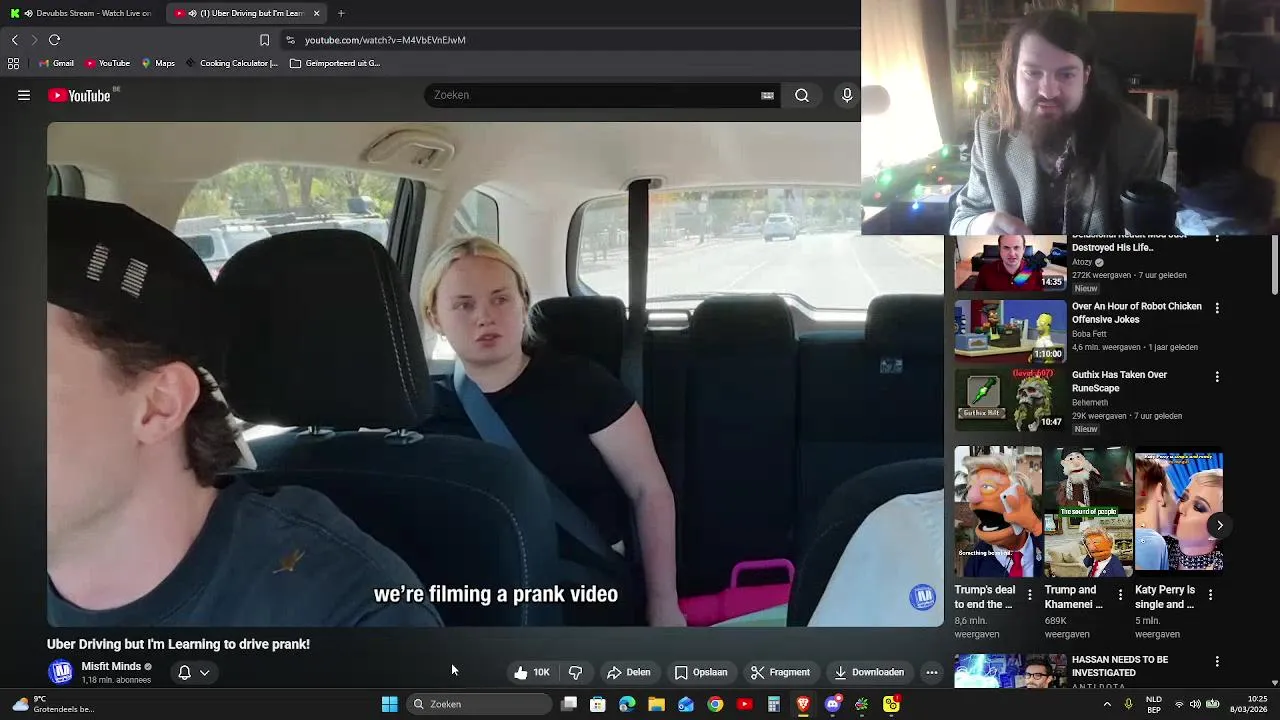
Task: Open File Explorer from the taskbar
Action: click(656, 704)
